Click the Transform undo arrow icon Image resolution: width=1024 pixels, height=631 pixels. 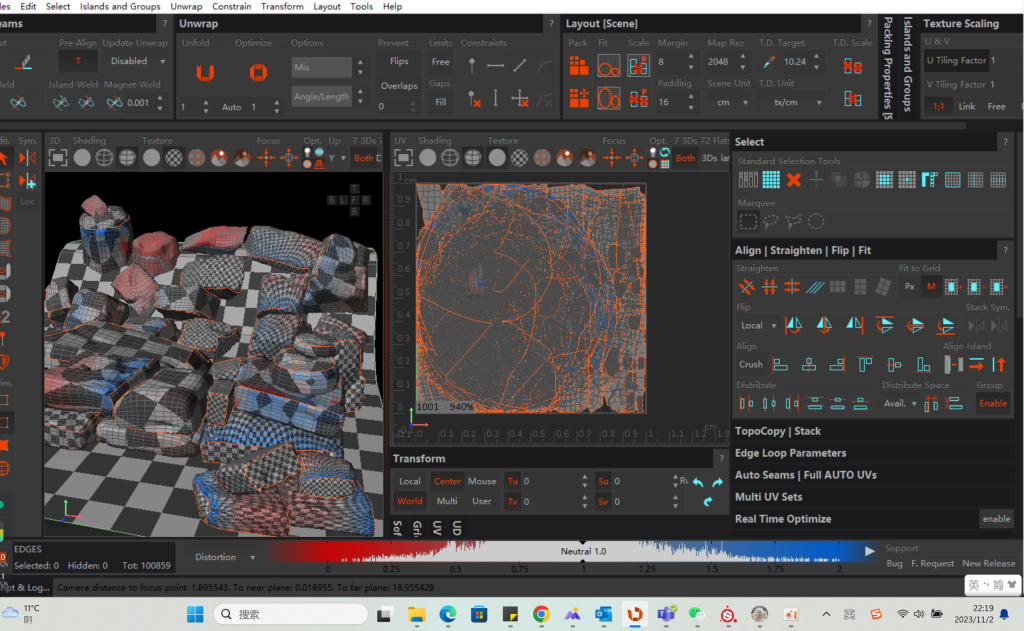[x=698, y=482]
